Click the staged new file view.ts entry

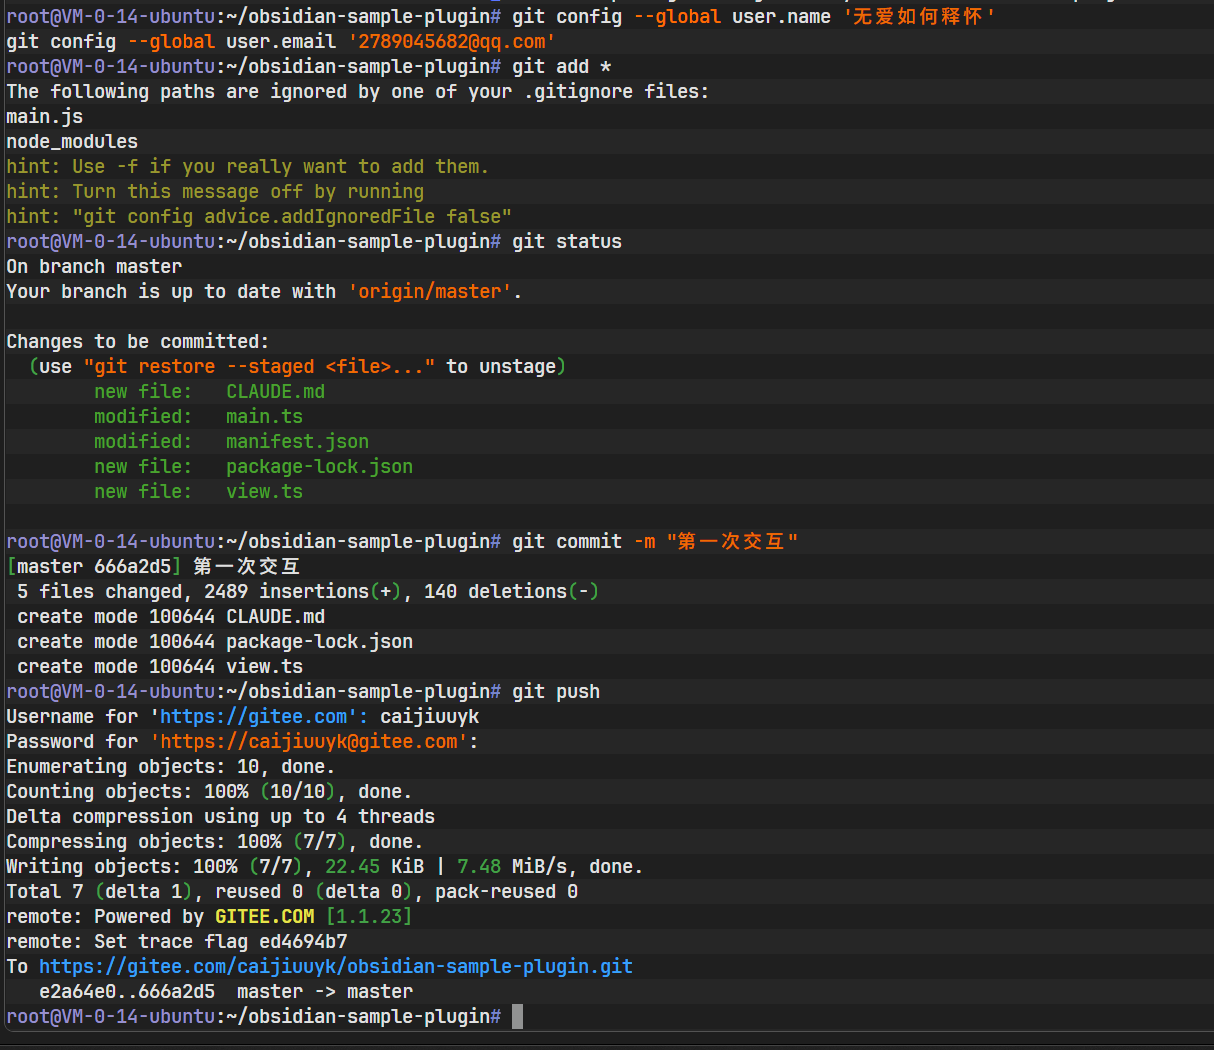tap(264, 492)
